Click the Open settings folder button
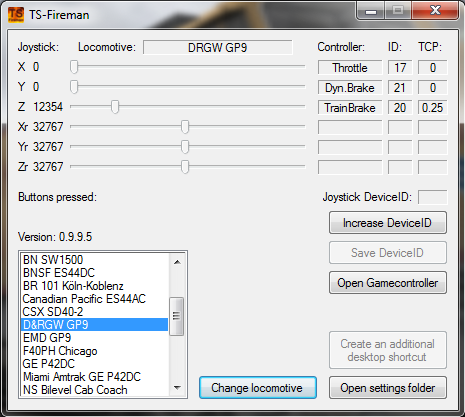 (x=388, y=388)
